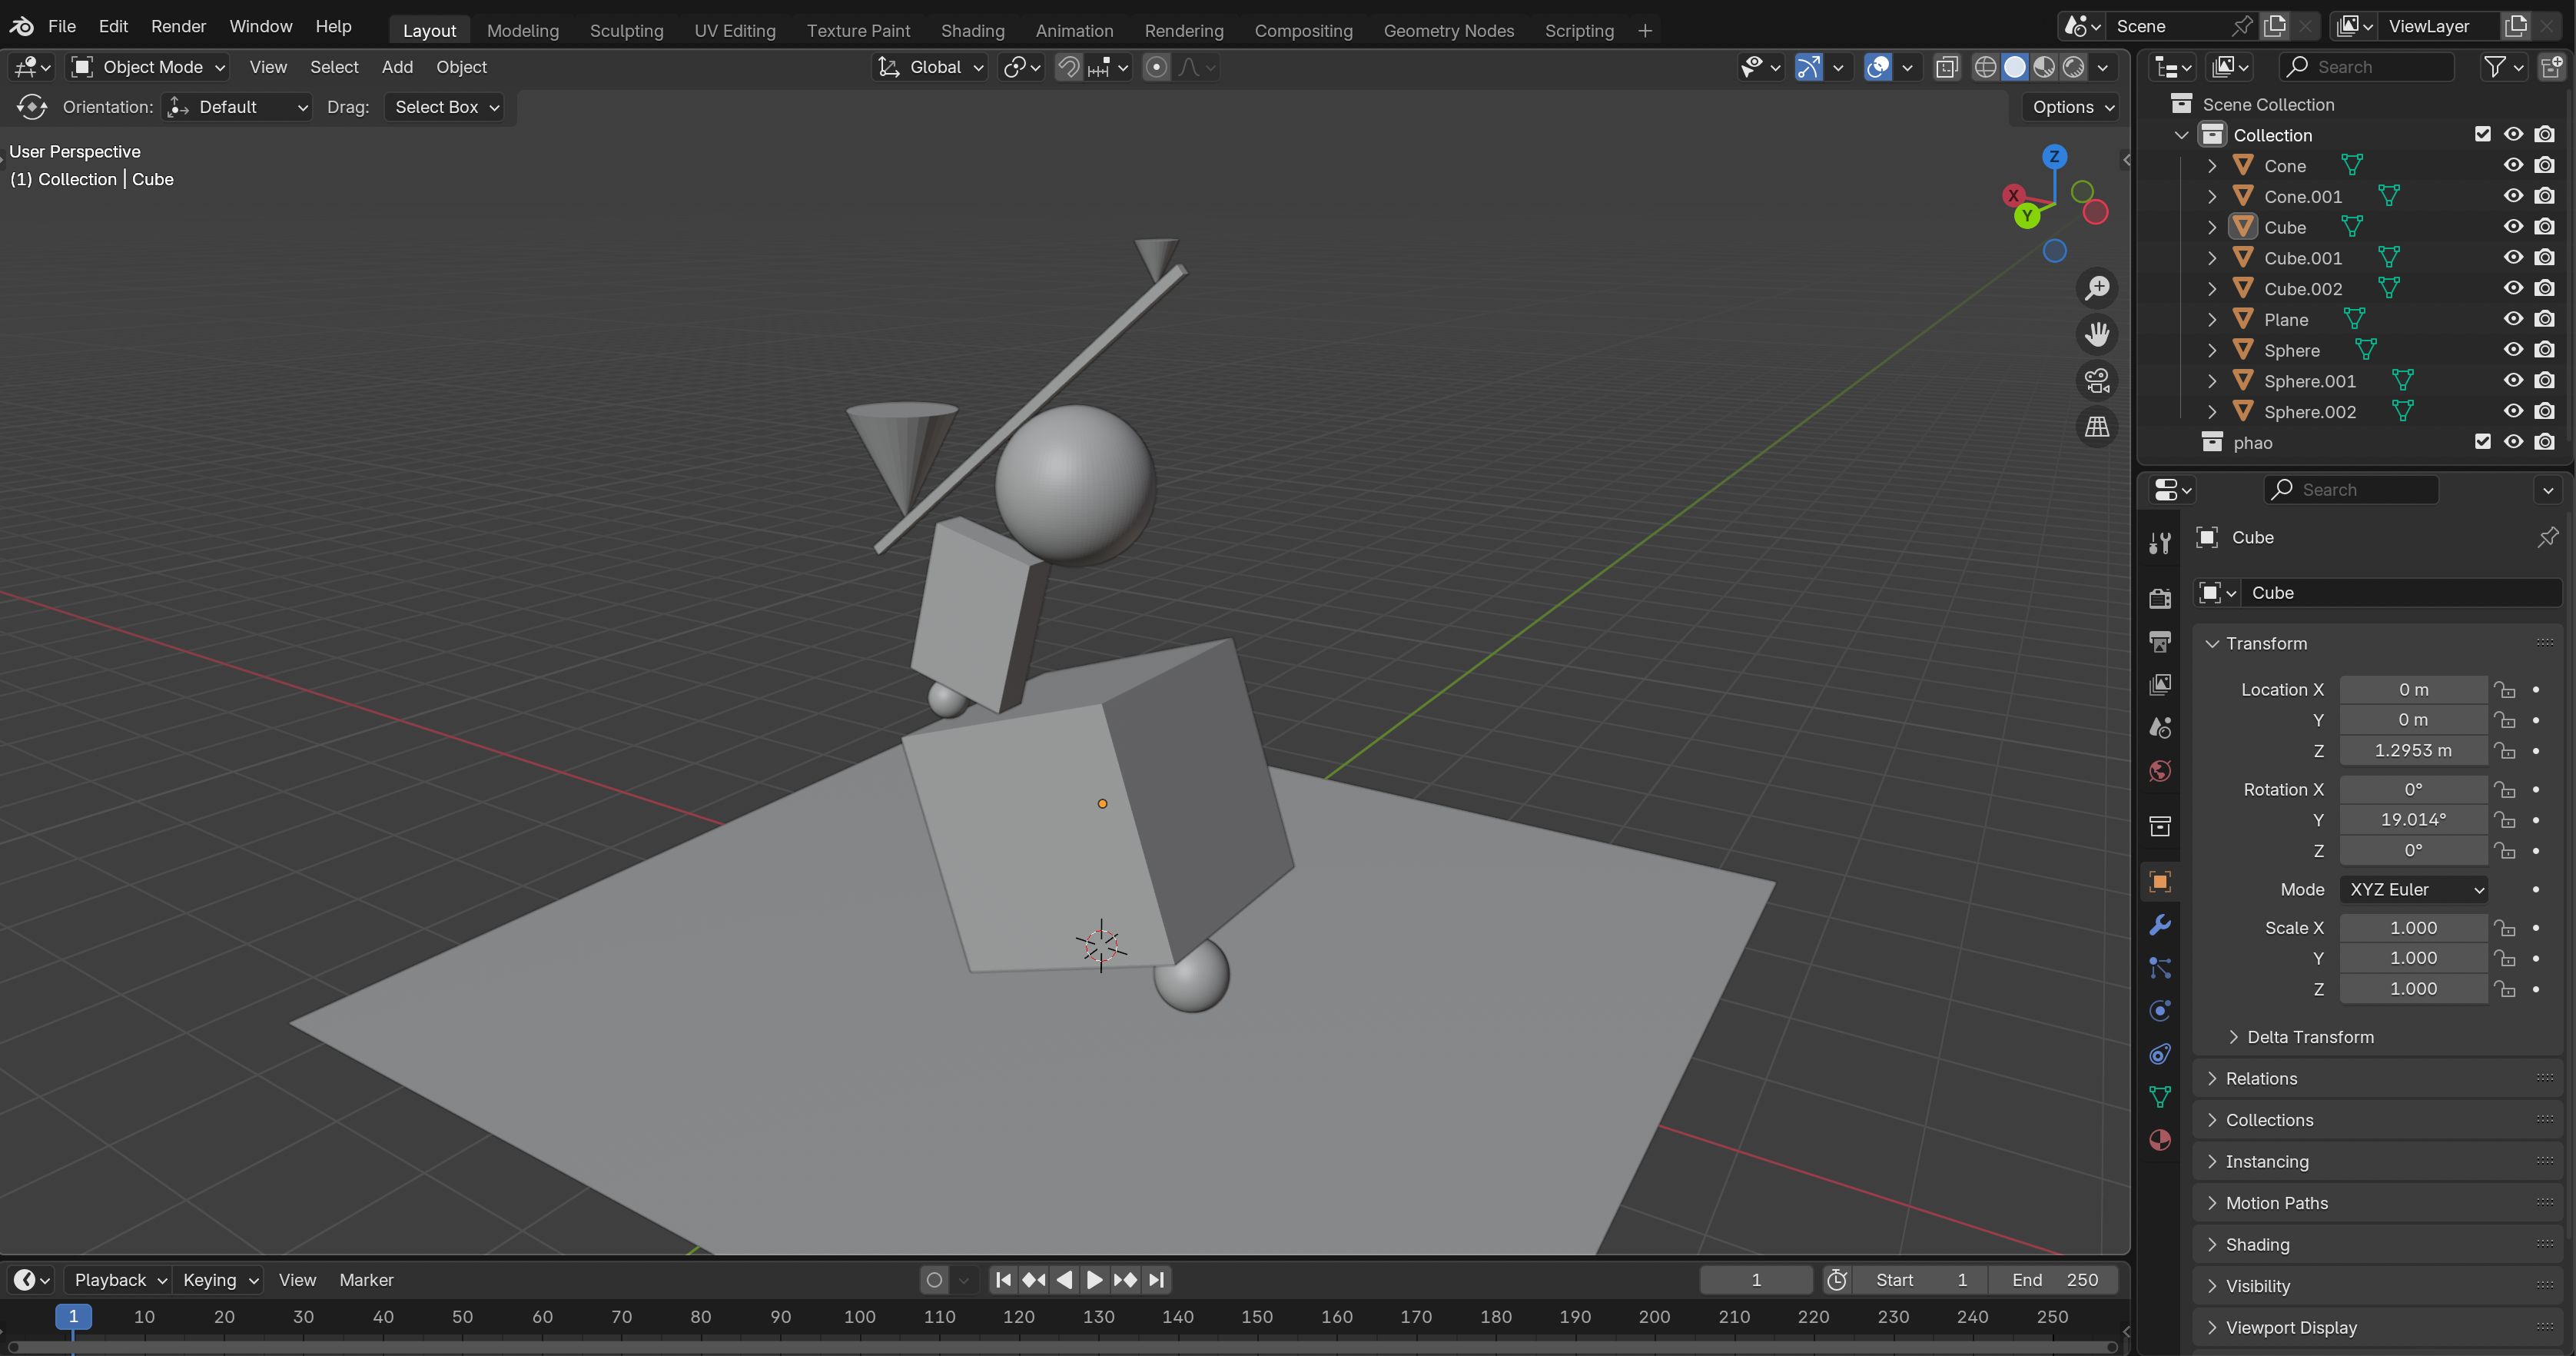The height and width of the screenshot is (1356, 2576).
Task: Open the Tool properties tab icon
Action: click(2160, 542)
